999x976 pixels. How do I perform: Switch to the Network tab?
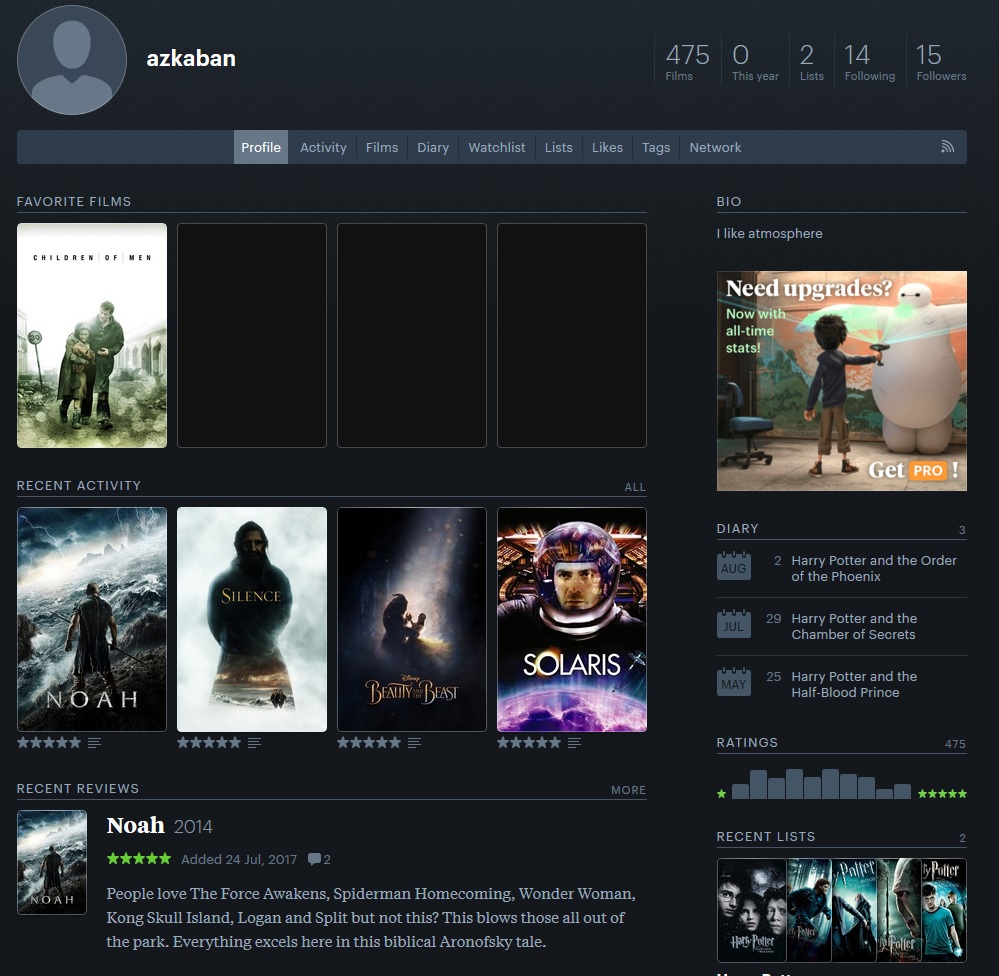715,147
